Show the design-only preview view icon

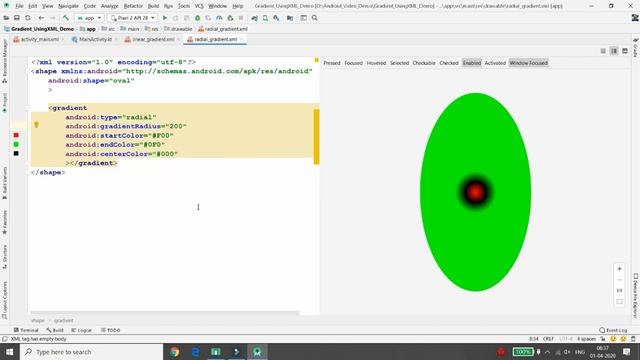[x=625, y=51]
